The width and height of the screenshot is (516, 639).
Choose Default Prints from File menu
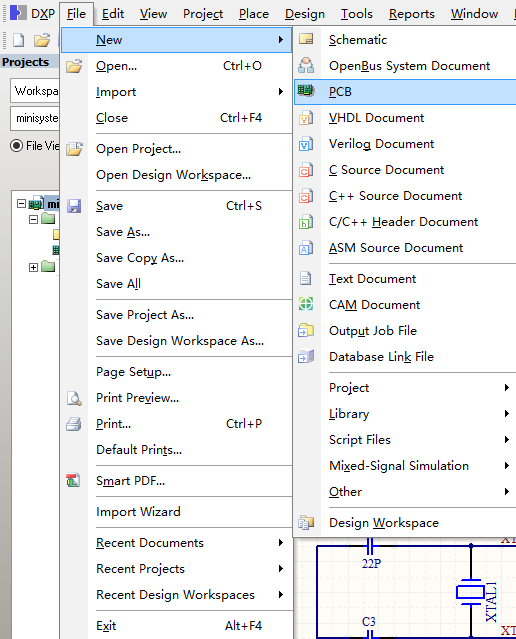(176, 450)
